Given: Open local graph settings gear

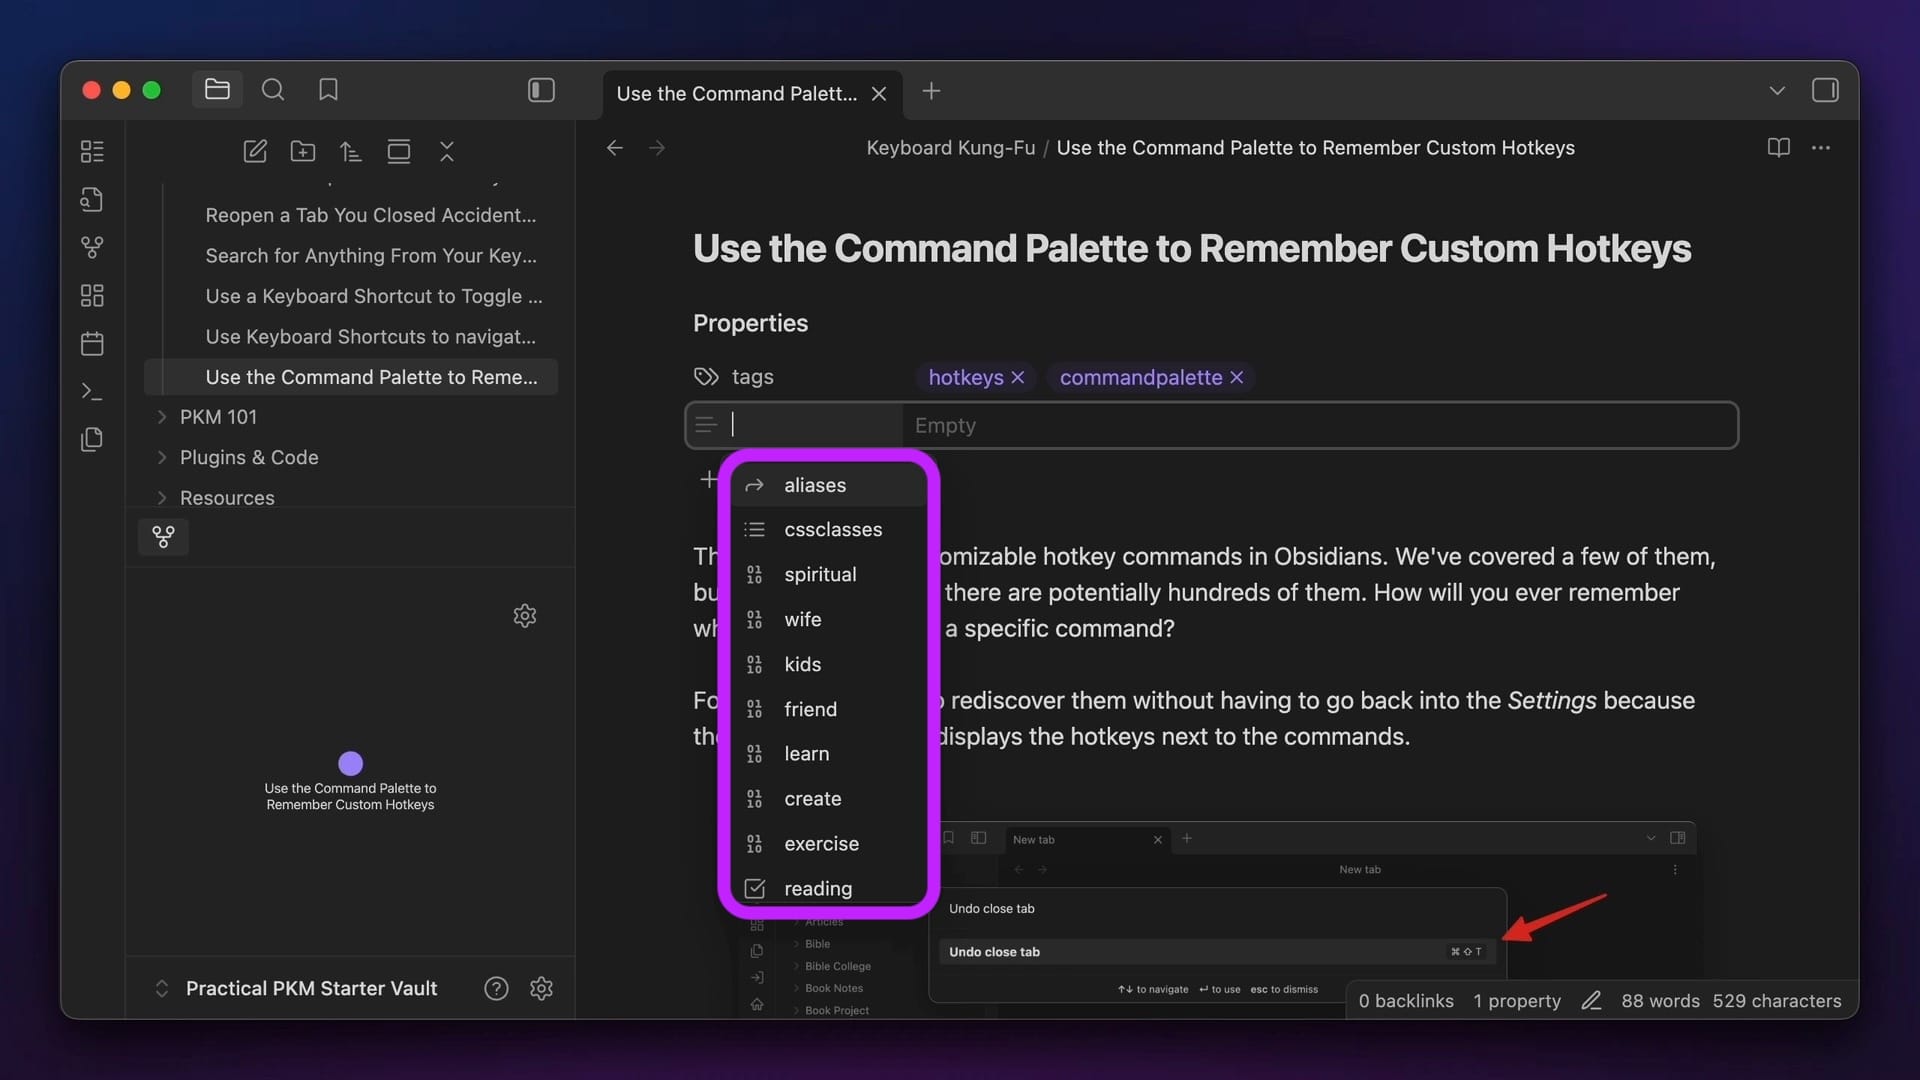Looking at the screenshot, I should tap(525, 615).
